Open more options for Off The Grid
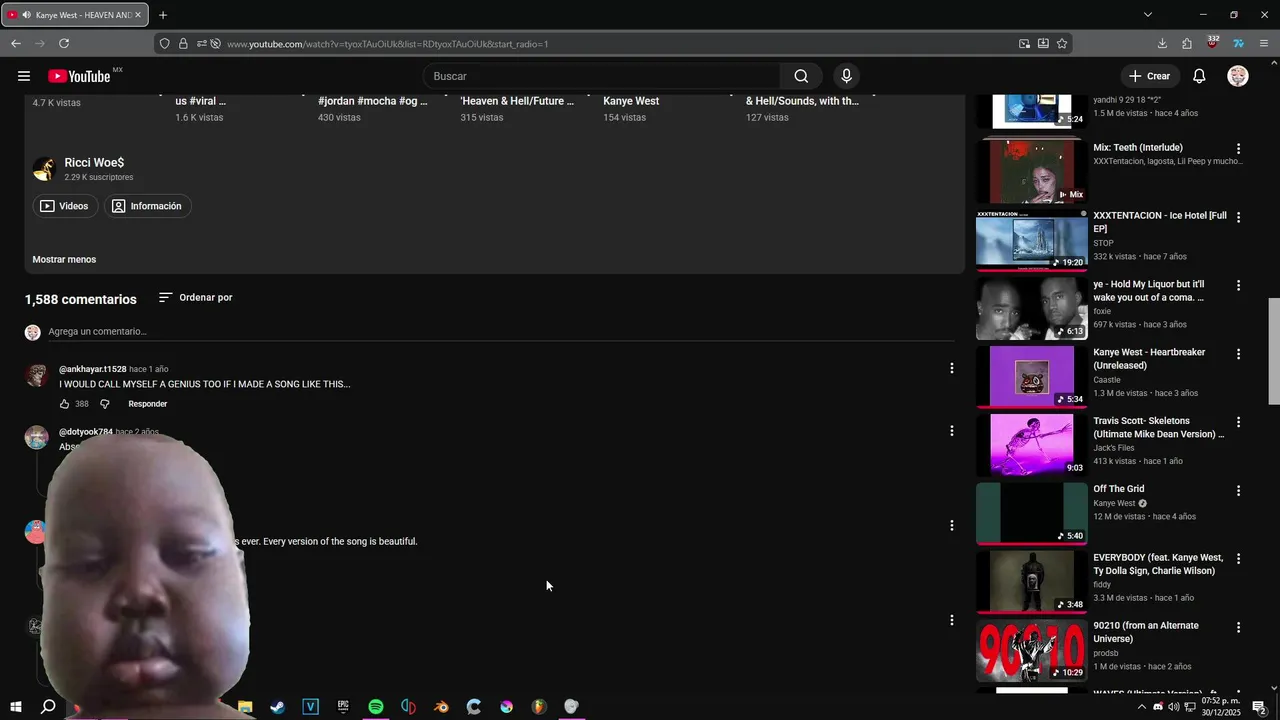 pos(1238,491)
